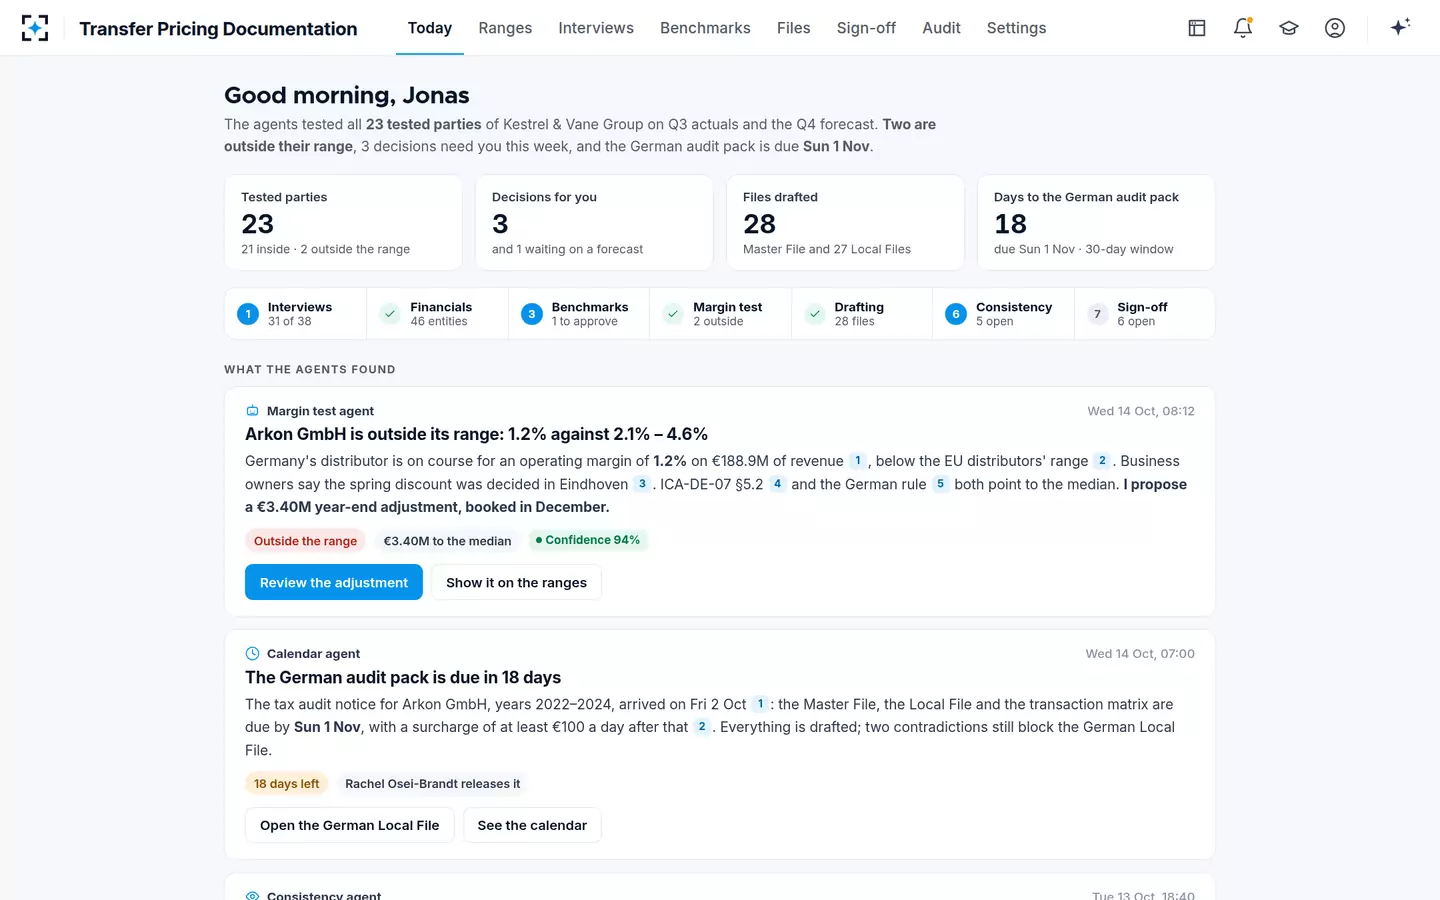Open the Interviews step showing 31 of 38
The image size is (1440, 900).
click(x=296, y=314)
